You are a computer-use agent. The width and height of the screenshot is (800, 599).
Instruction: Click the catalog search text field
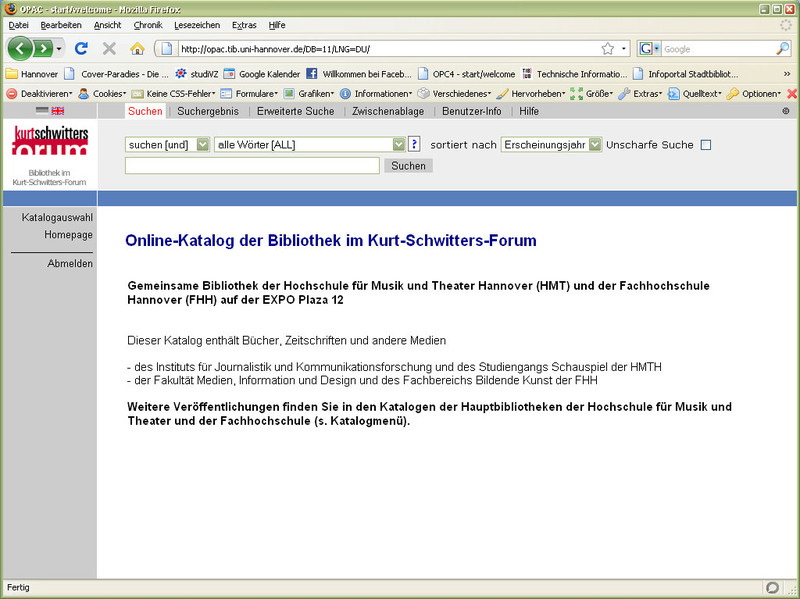coord(252,166)
